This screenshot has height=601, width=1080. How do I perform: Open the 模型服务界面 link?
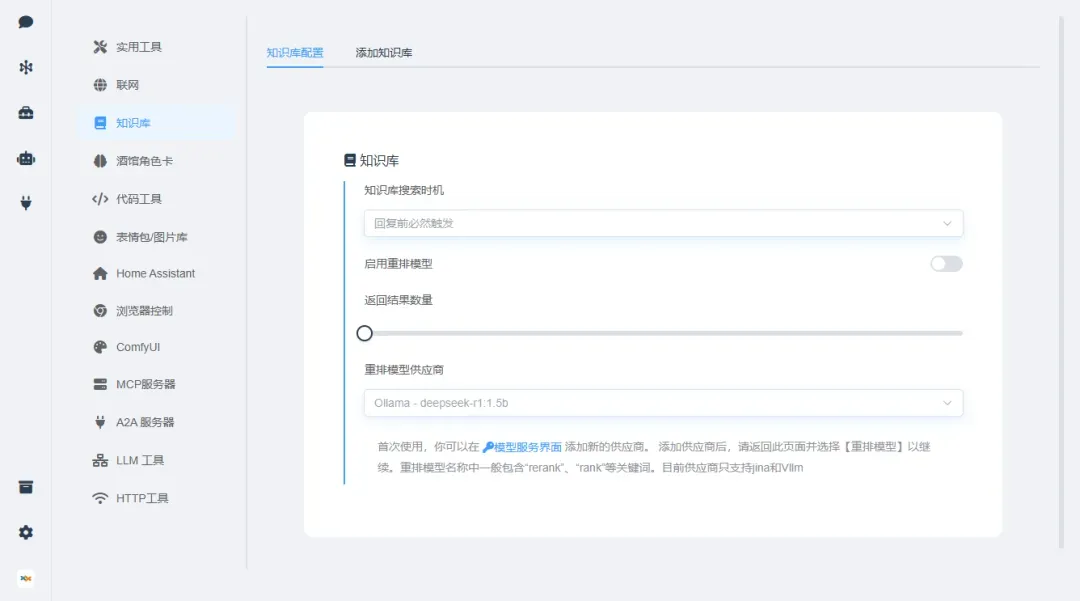(522, 447)
